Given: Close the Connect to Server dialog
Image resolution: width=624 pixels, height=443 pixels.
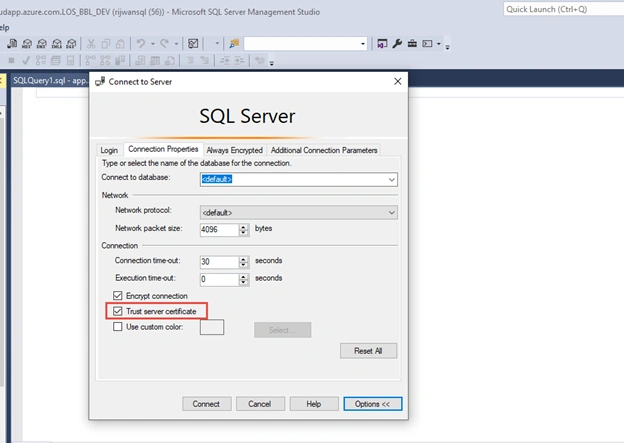Looking at the screenshot, I should [398, 81].
